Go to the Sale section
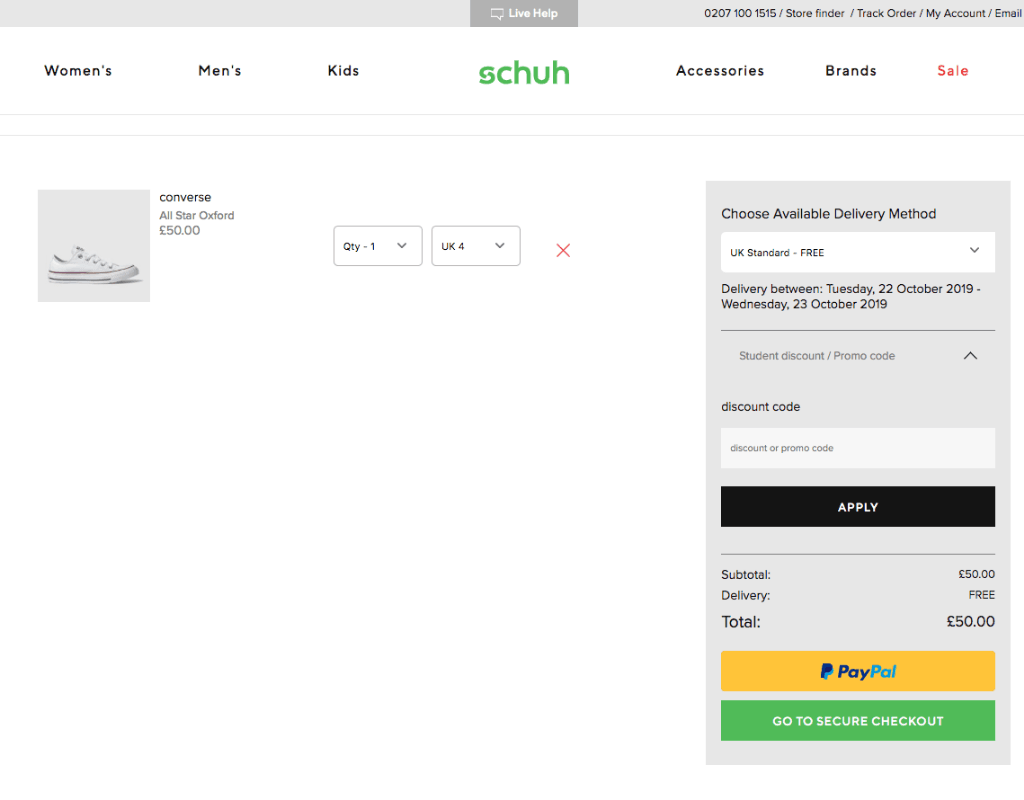The width and height of the screenshot is (1024, 800). (953, 71)
